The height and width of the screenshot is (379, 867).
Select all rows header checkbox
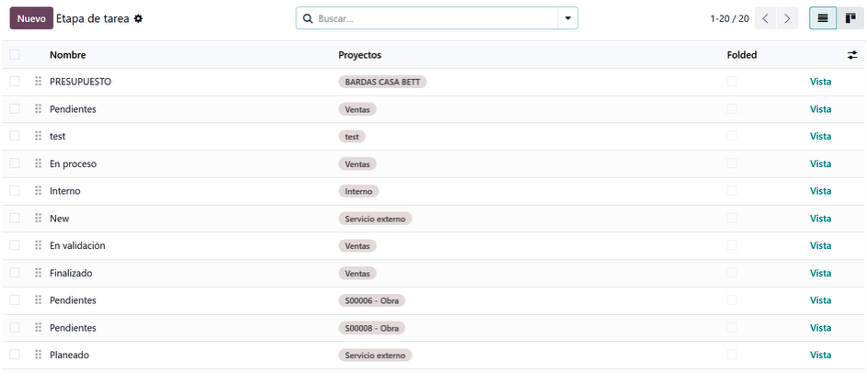(x=14, y=54)
